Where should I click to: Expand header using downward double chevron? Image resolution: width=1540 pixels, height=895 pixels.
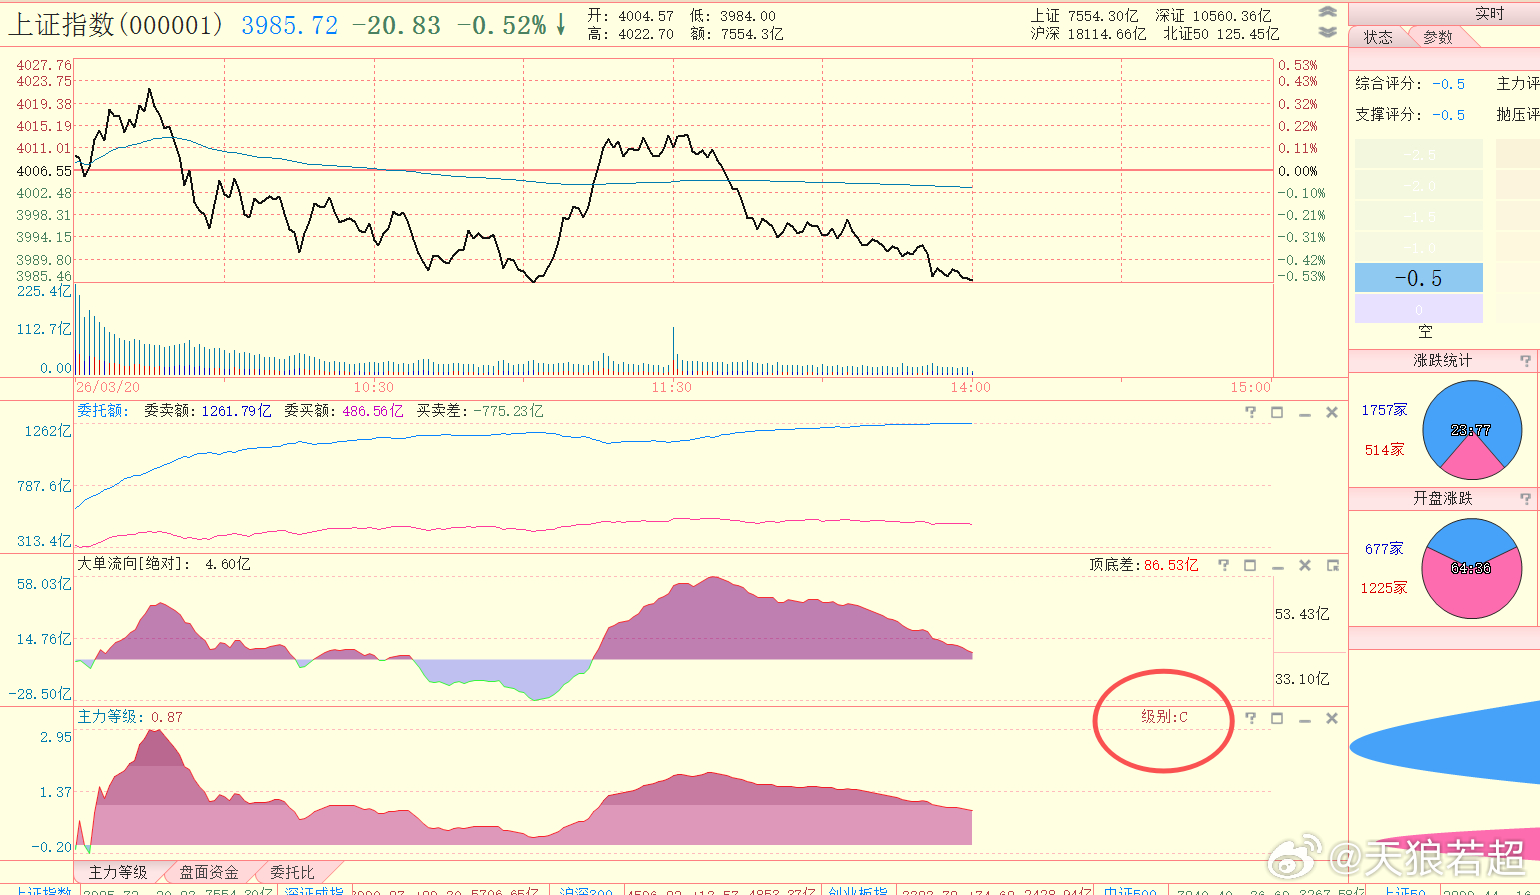1327,32
